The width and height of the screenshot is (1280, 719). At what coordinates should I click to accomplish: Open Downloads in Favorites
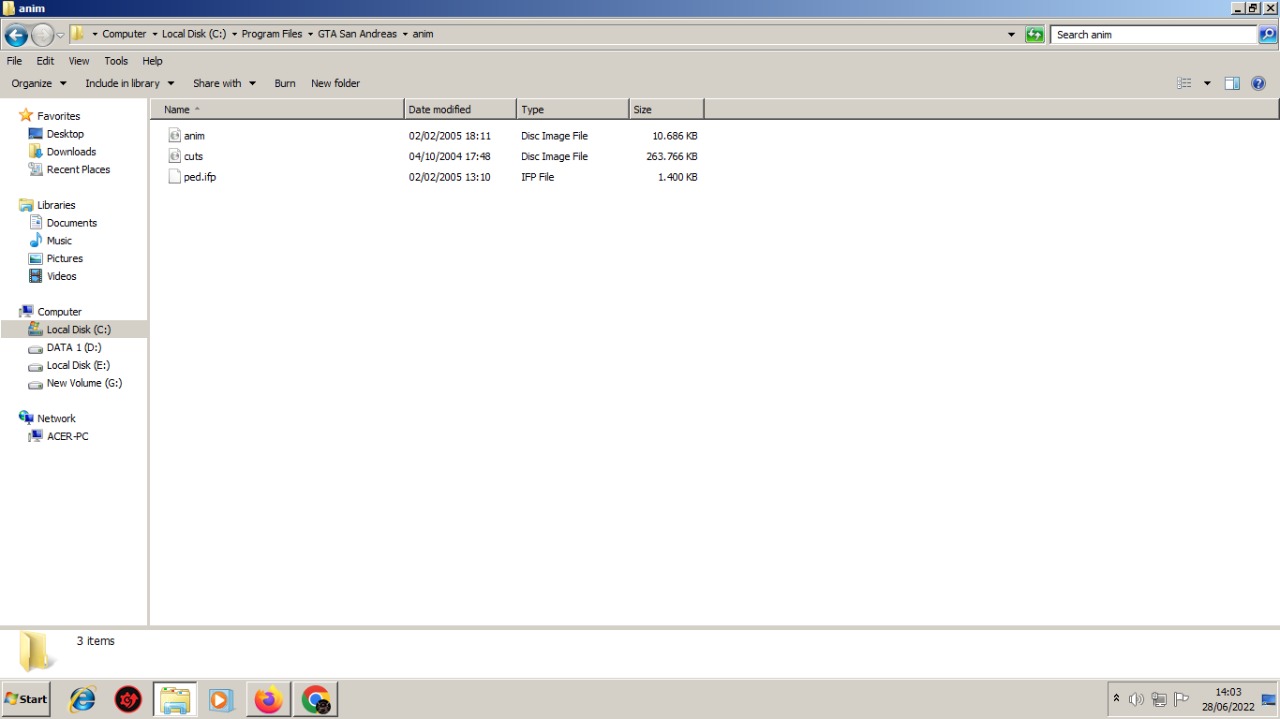pyautogui.click(x=71, y=152)
